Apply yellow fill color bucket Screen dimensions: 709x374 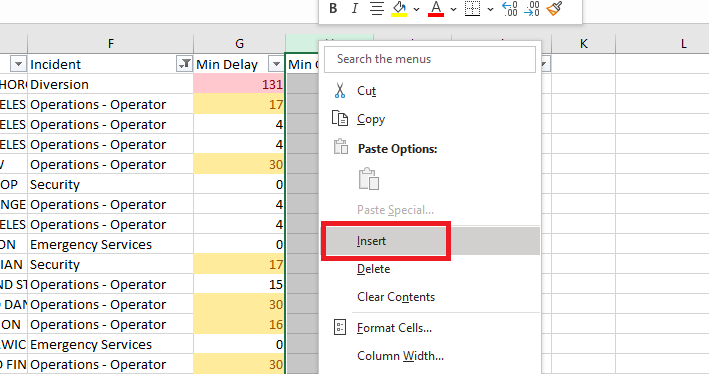[x=399, y=8]
